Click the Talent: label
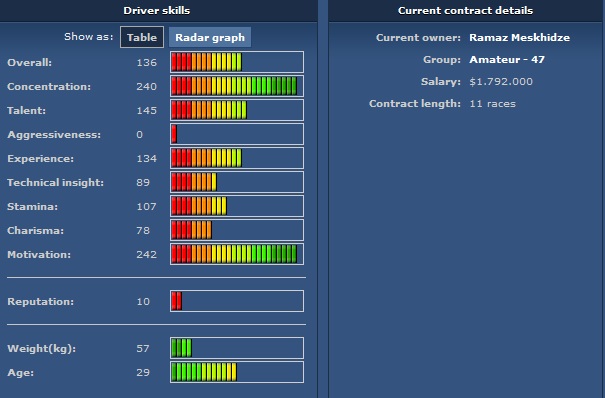This screenshot has height=398, width=605. click(26, 111)
